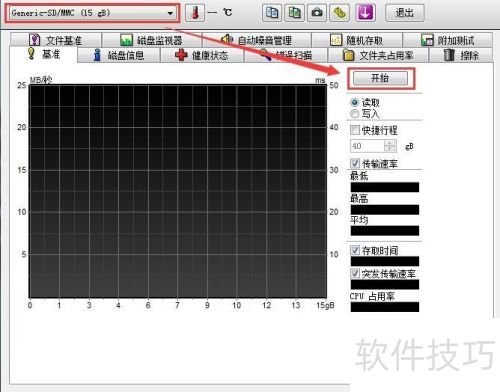Click the yellow options tag icon
This screenshot has height=392, width=500.
339,13
